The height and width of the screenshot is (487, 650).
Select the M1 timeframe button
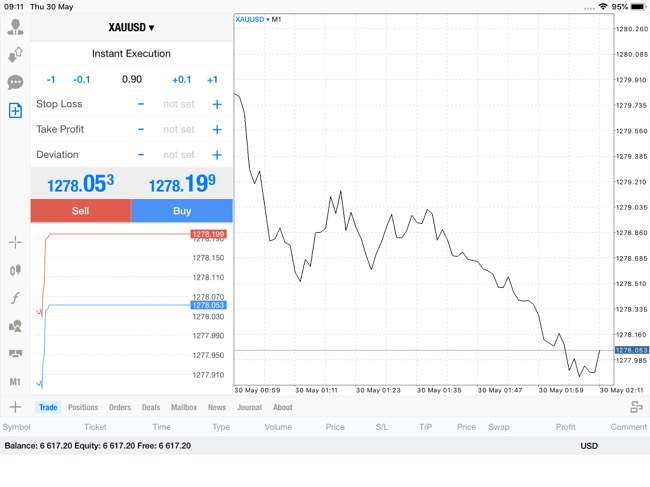coord(15,382)
